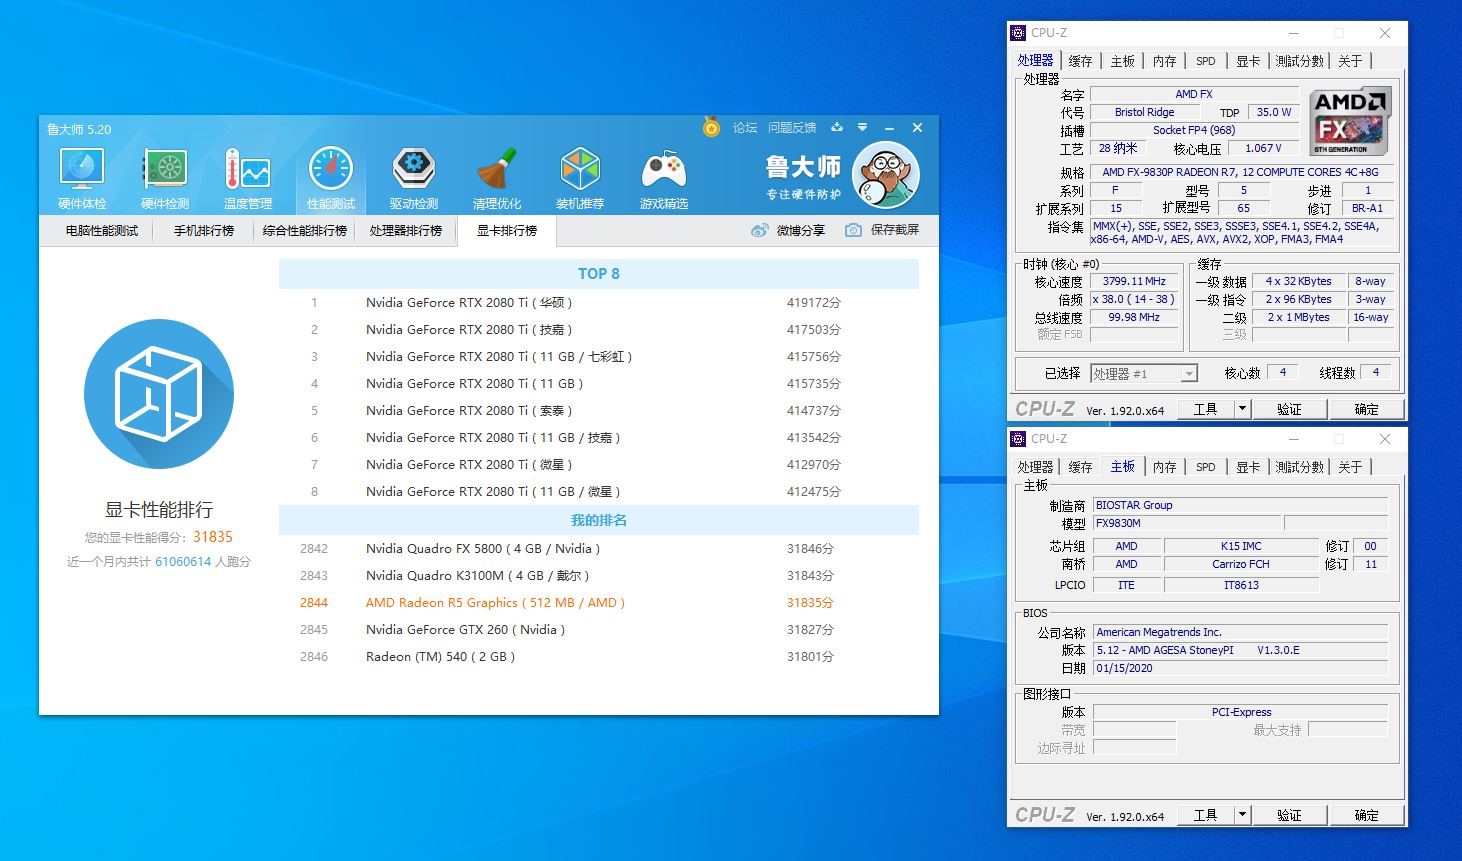The image size is (1462, 861).
Task: Click 确定 button in lower CPU-Z window
Action: [1366, 815]
